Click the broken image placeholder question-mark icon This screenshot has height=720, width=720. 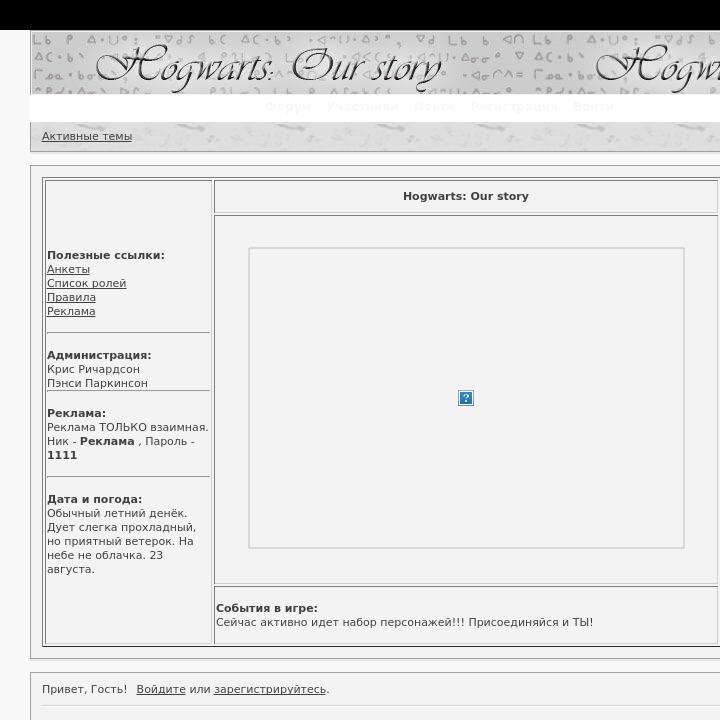click(x=466, y=398)
